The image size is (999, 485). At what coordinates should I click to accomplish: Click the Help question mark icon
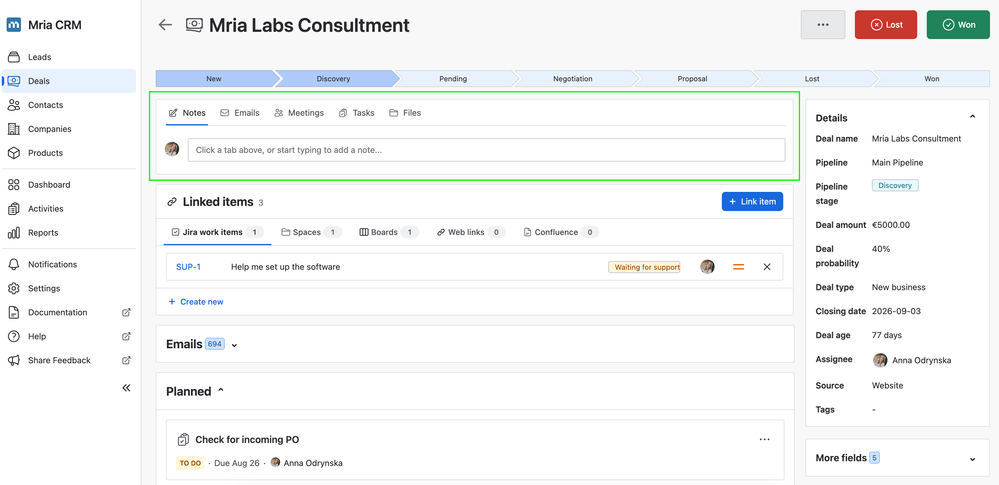point(13,336)
